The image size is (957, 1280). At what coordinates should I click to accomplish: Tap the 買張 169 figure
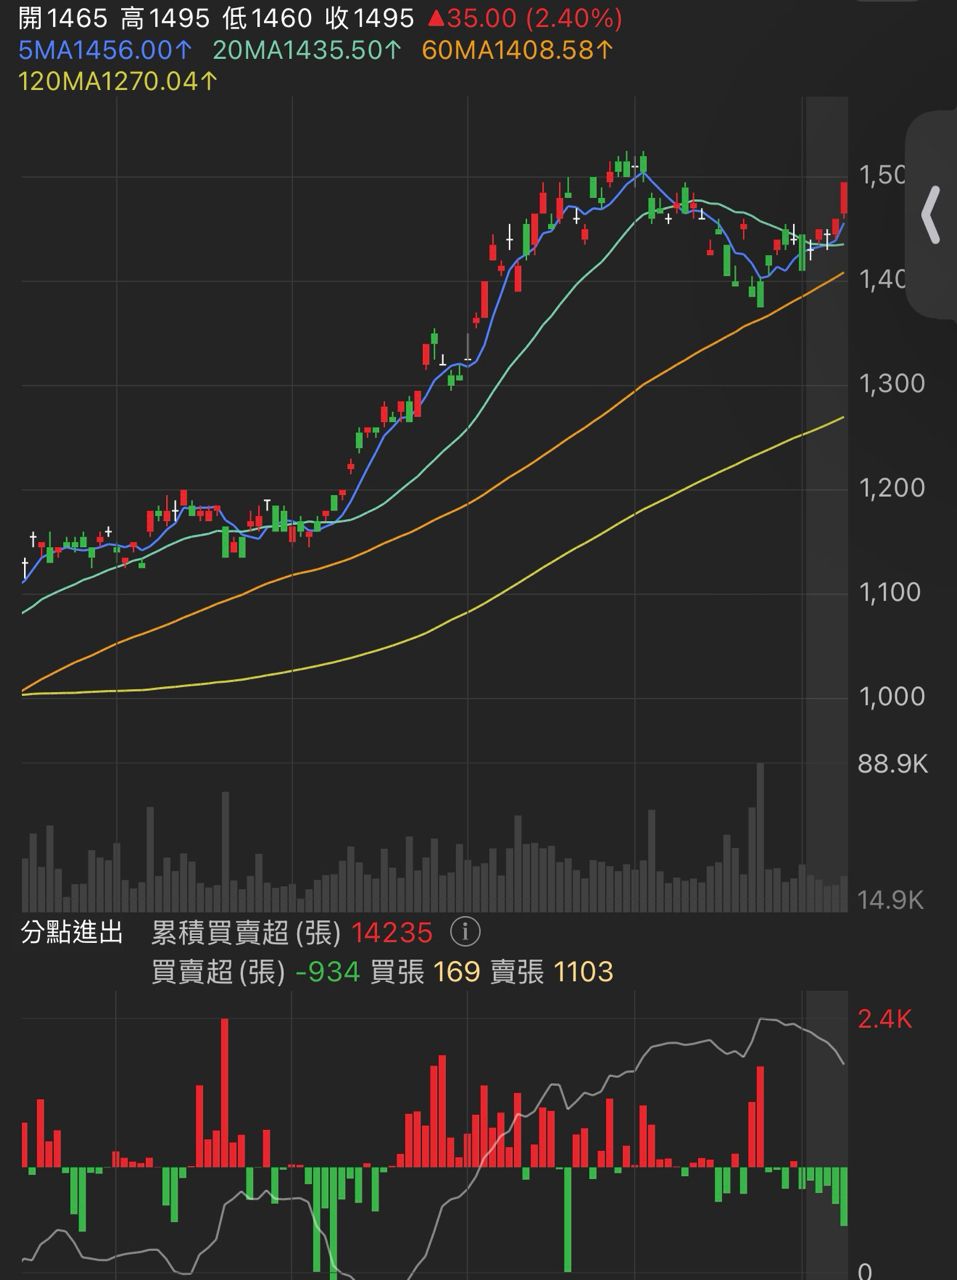tap(457, 972)
